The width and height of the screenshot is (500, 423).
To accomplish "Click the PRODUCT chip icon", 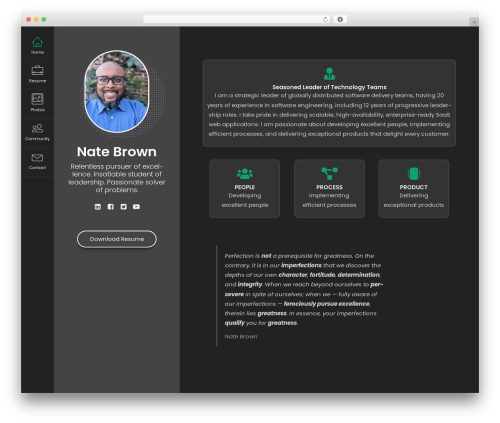I will [x=414, y=173].
